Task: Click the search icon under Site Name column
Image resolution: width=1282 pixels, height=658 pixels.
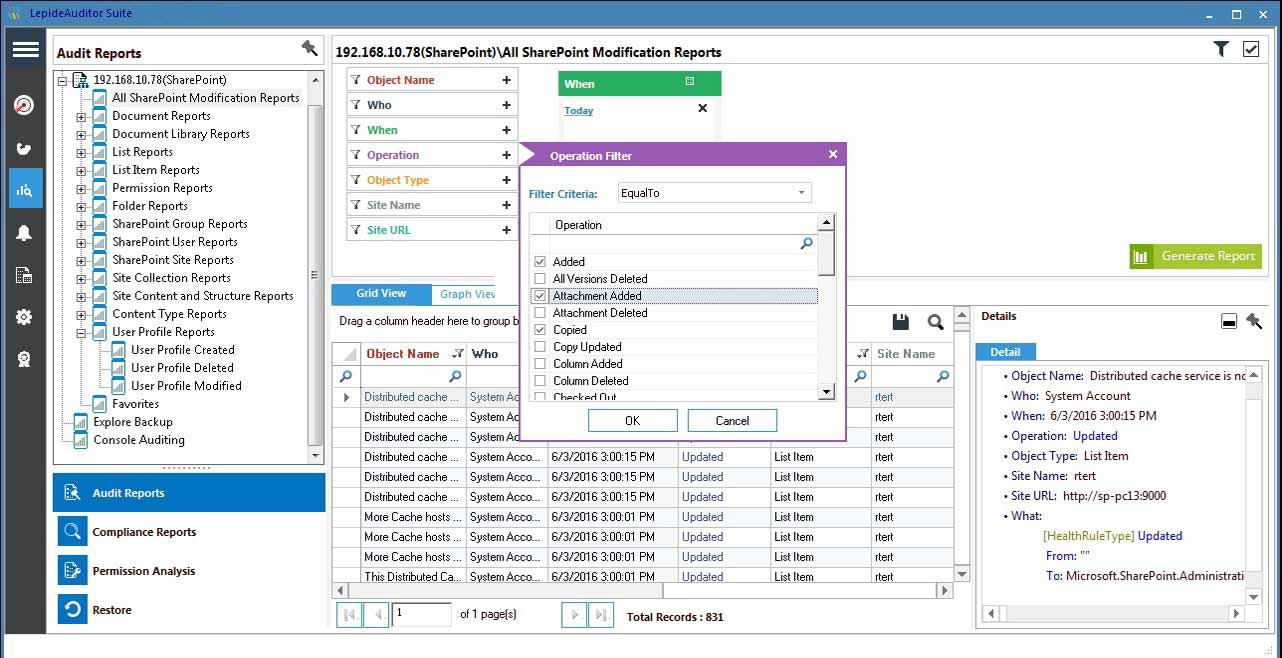Action: [942, 377]
